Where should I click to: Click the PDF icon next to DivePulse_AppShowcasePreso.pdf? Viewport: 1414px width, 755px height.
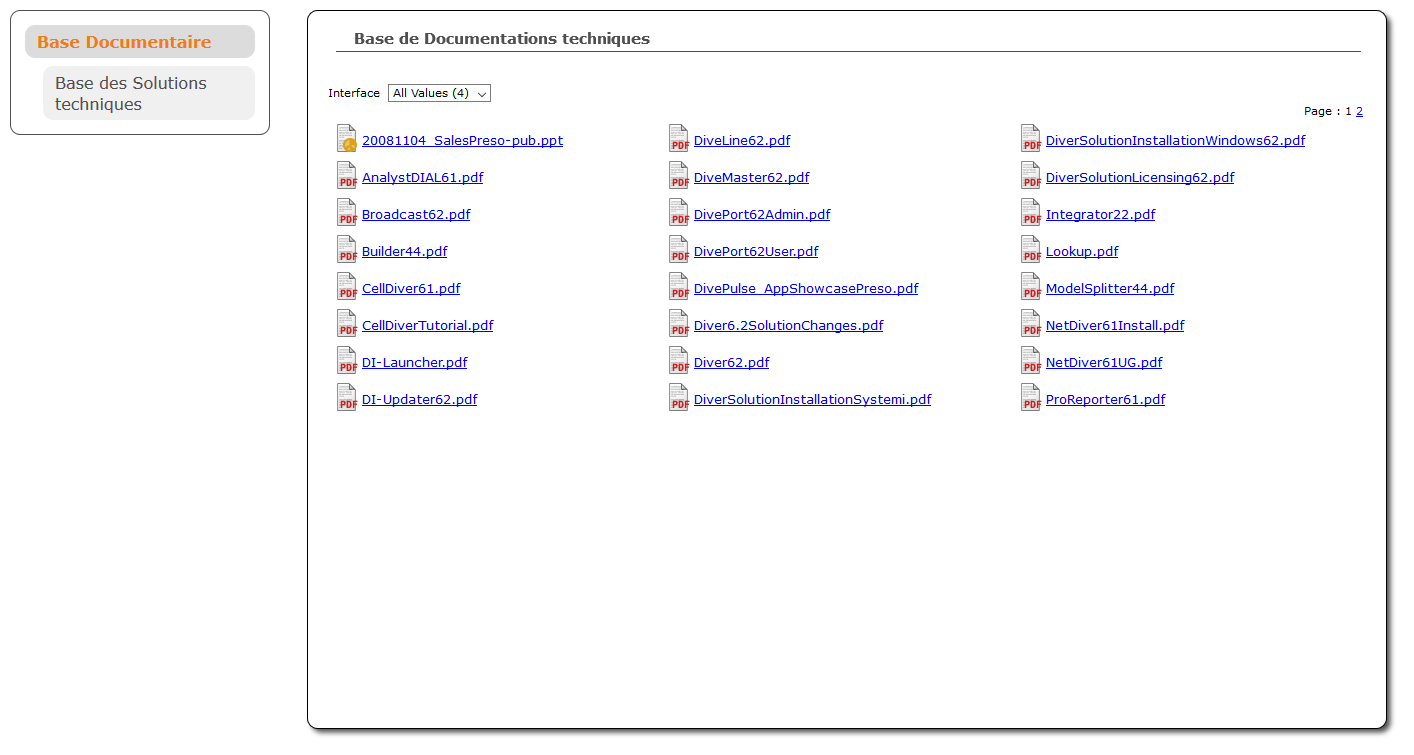(x=679, y=286)
